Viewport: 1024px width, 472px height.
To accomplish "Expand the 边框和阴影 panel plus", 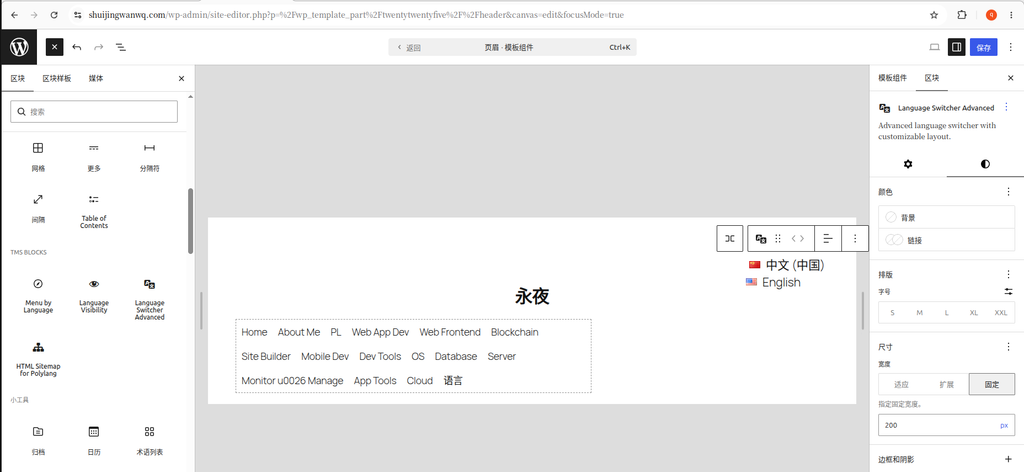I will coord(1008,460).
